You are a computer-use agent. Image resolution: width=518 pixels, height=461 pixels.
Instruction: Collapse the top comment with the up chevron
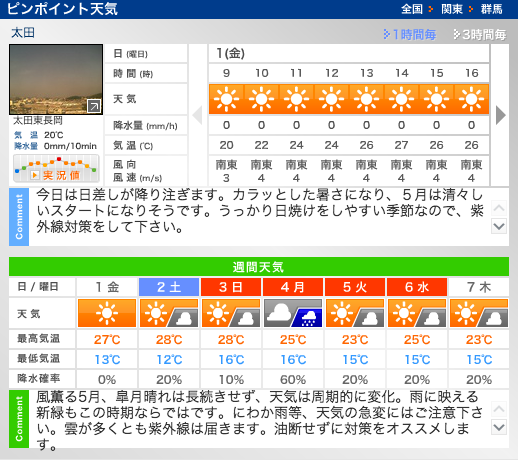click(499, 208)
